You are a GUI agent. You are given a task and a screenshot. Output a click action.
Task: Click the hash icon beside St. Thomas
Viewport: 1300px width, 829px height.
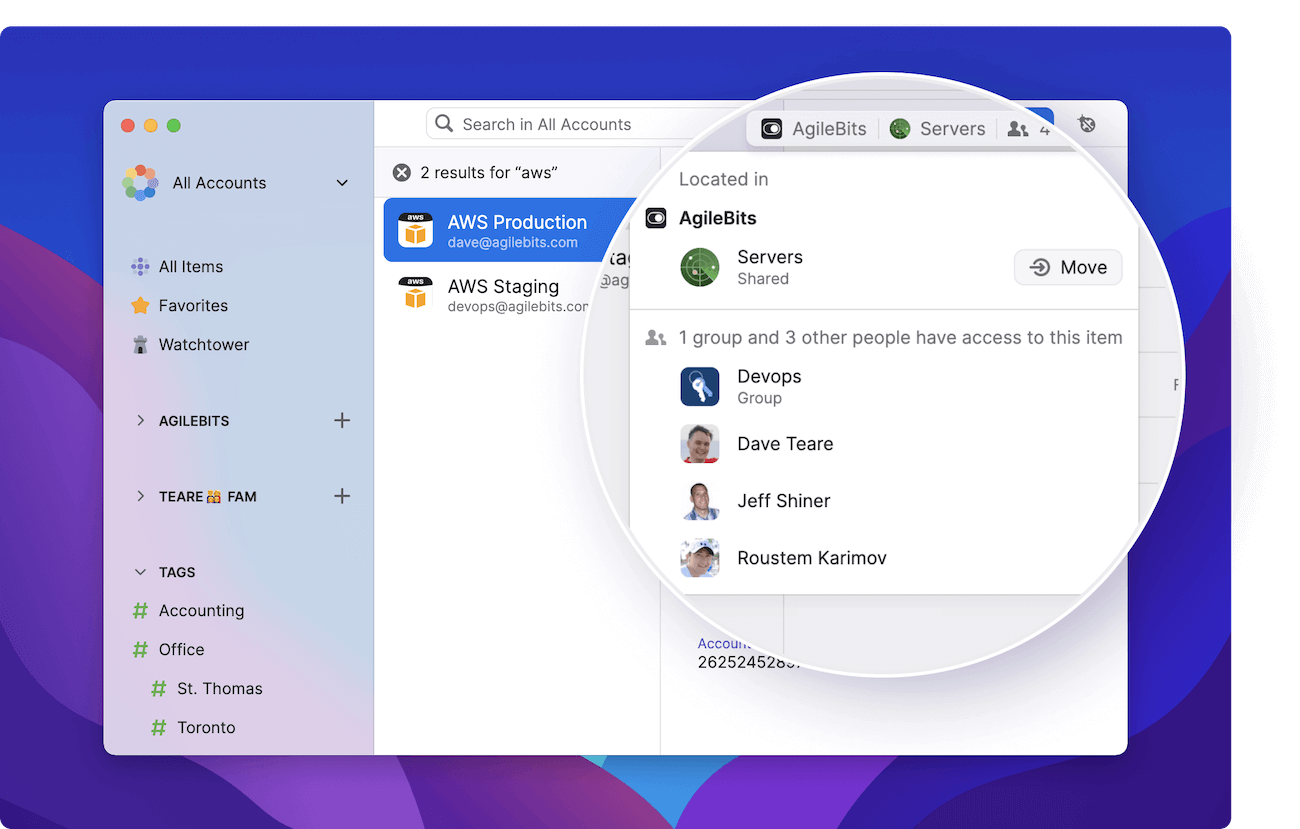(x=158, y=689)
